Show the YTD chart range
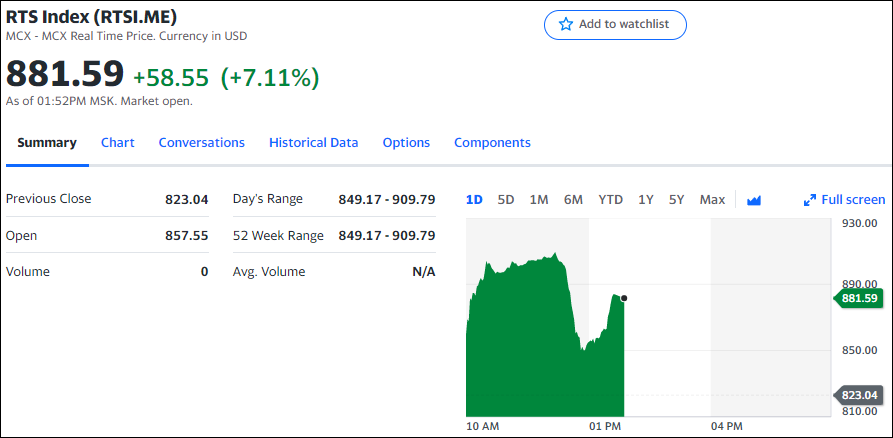Screen dimensions: 893x438 click(610, 200)
